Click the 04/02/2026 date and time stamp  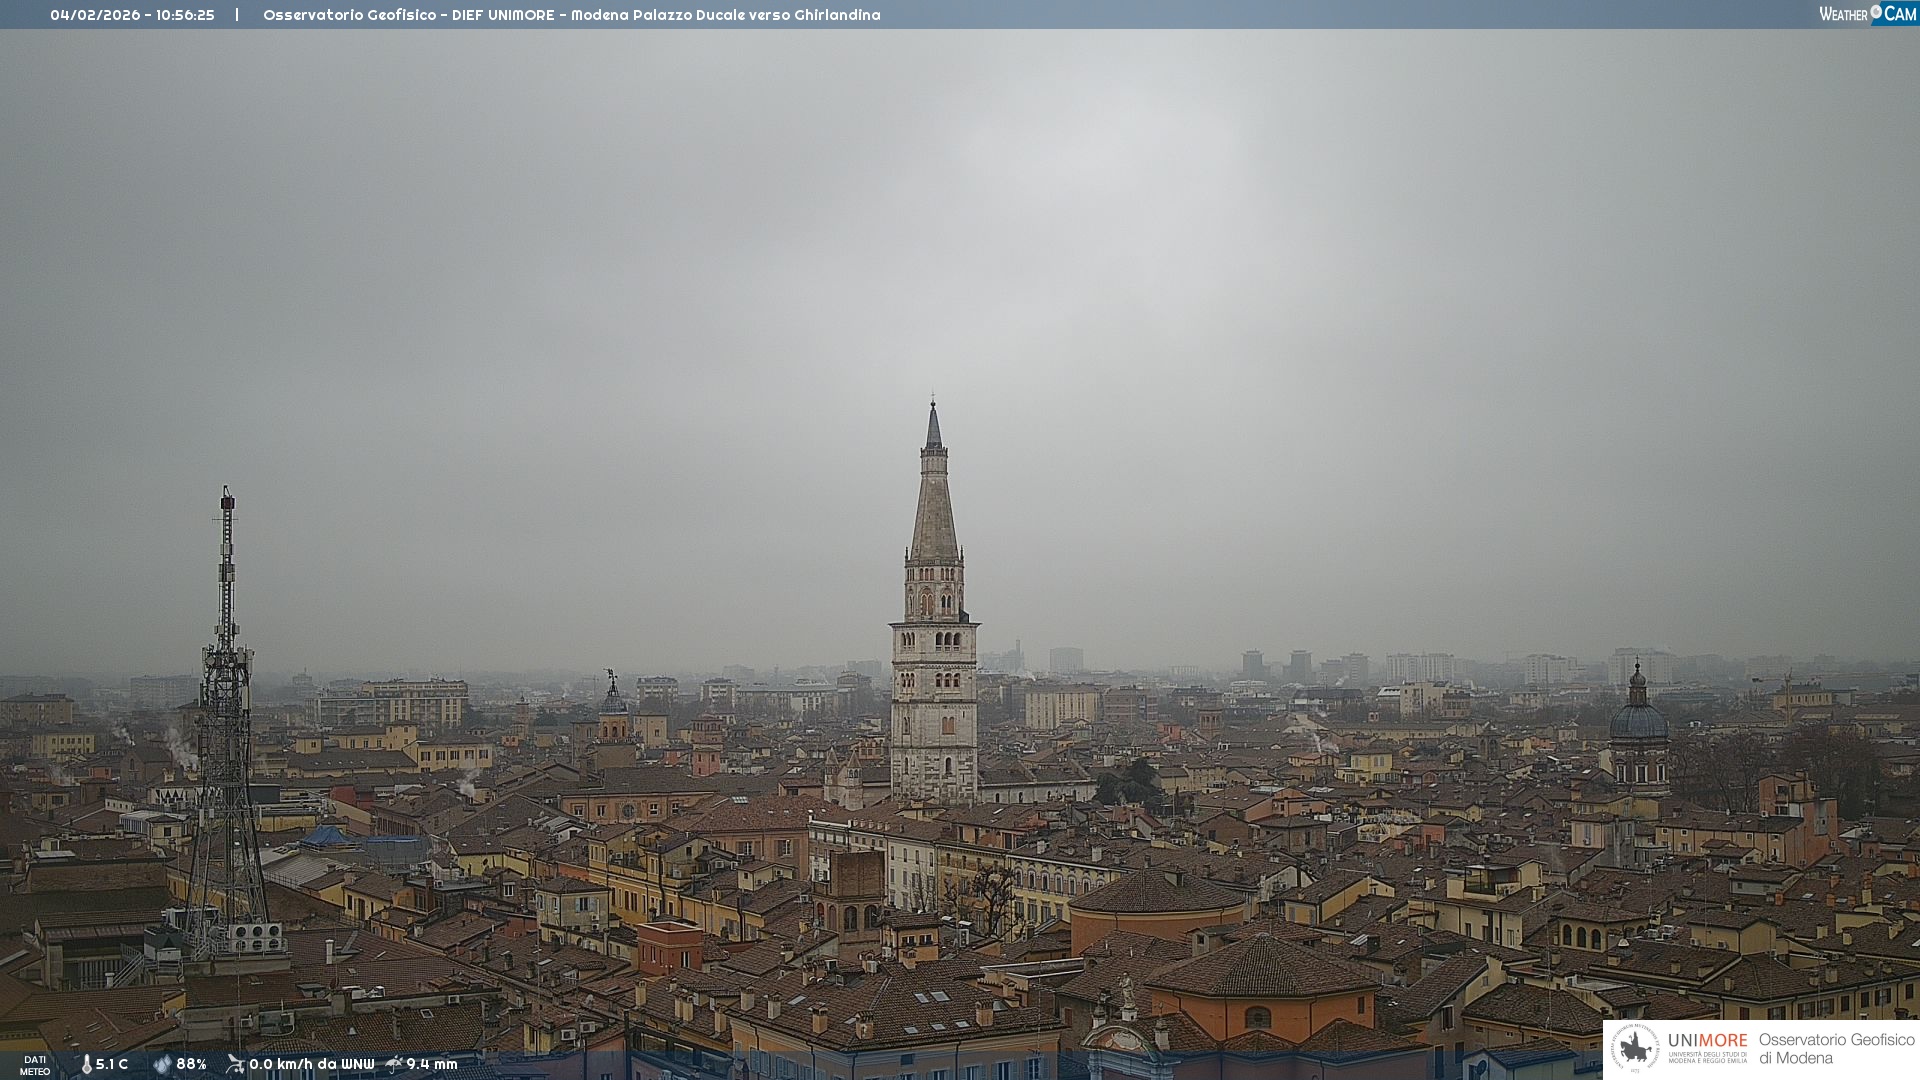132,15
